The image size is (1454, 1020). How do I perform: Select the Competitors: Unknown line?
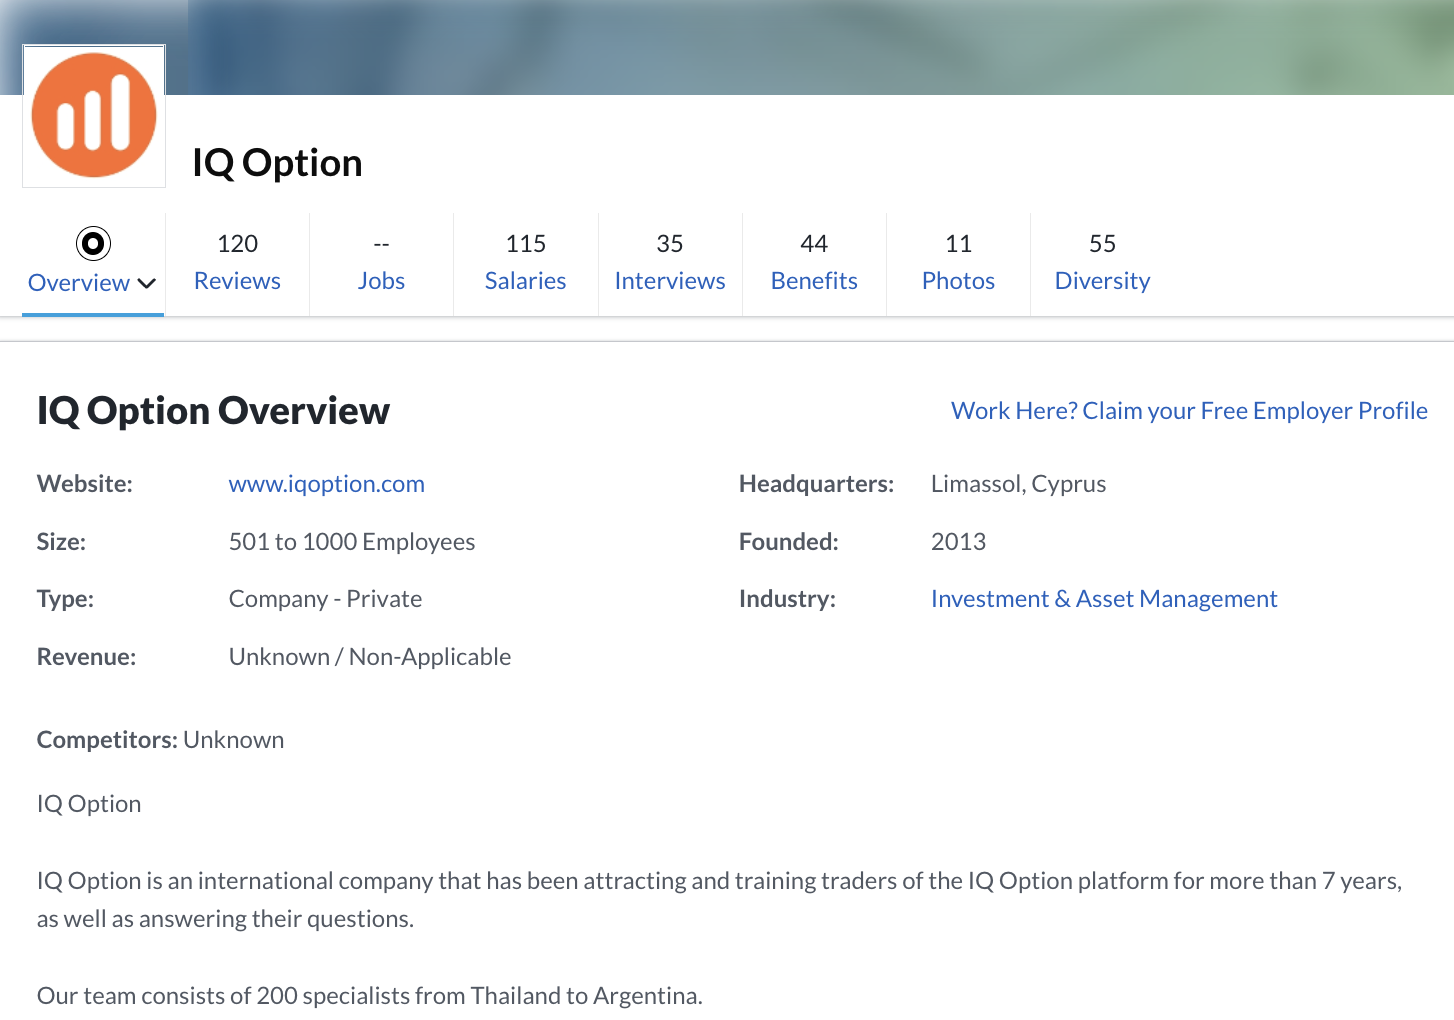(160, 740)
